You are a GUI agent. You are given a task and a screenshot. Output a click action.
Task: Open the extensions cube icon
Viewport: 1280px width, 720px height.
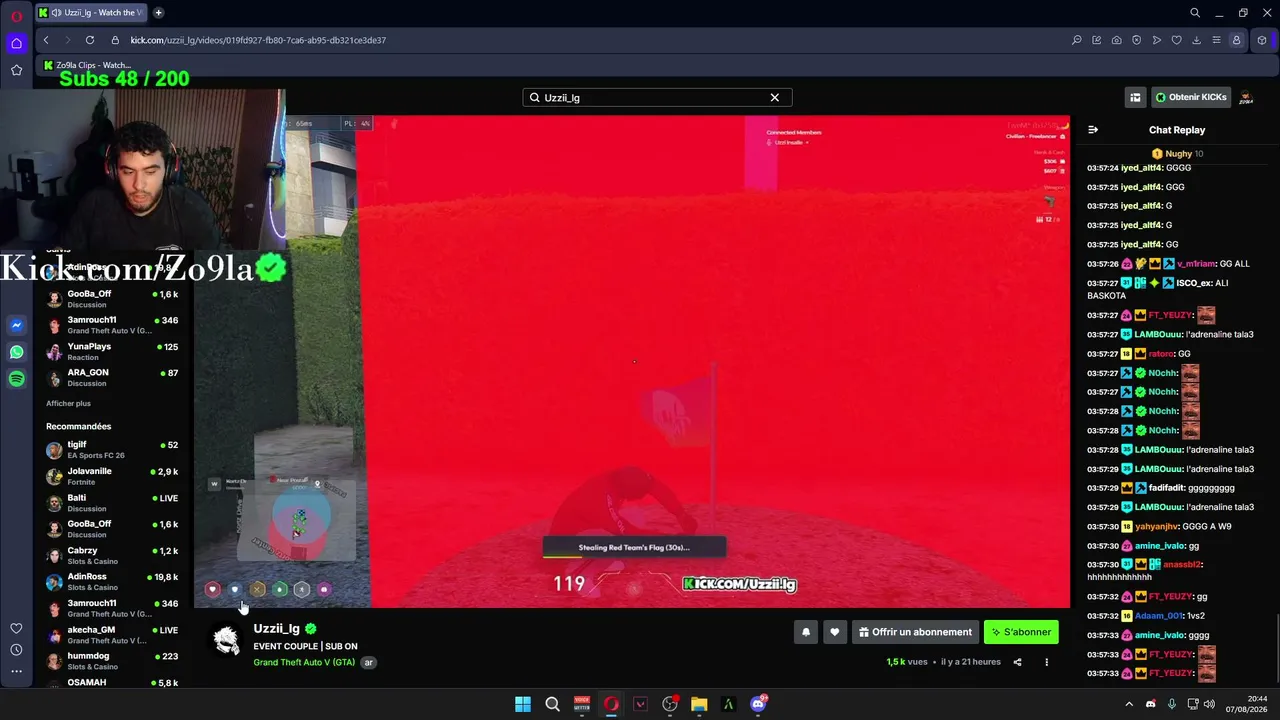coord(1262,40)
